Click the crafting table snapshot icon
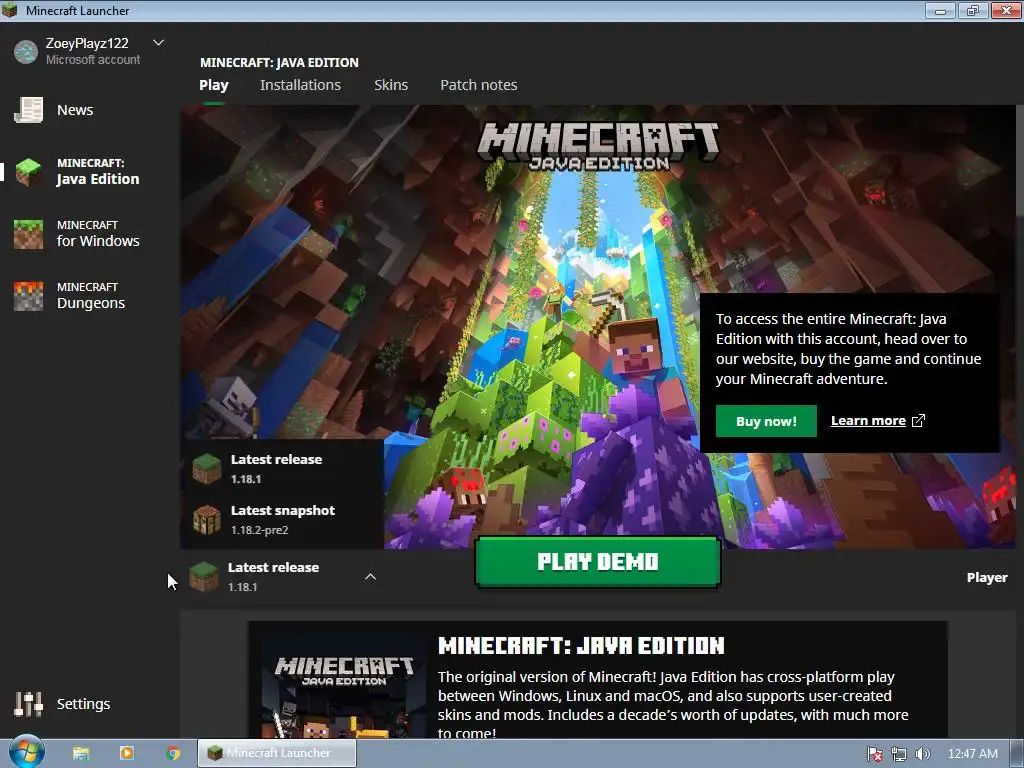The width and height of the screenshot is (1024, 768). (206, 519)
